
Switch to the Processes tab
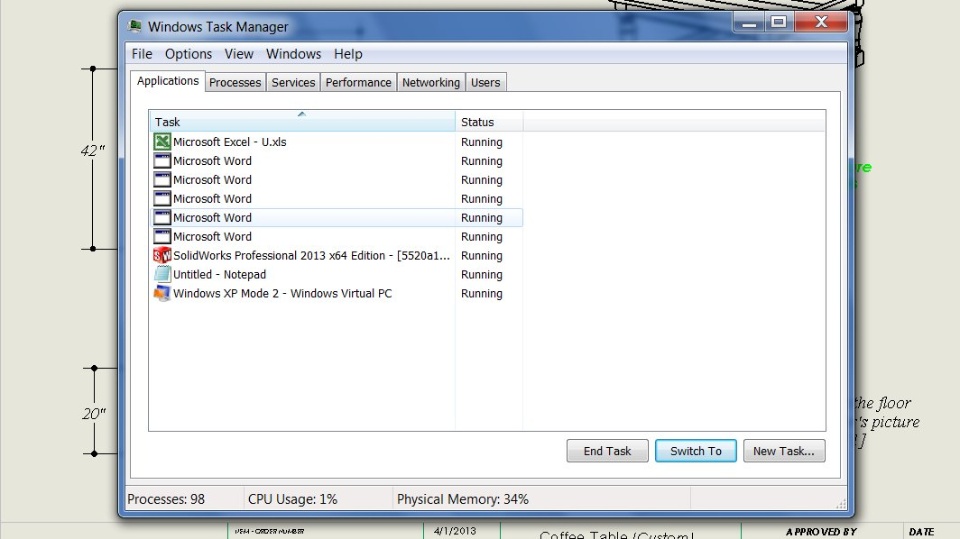click(x=235, y=82)
